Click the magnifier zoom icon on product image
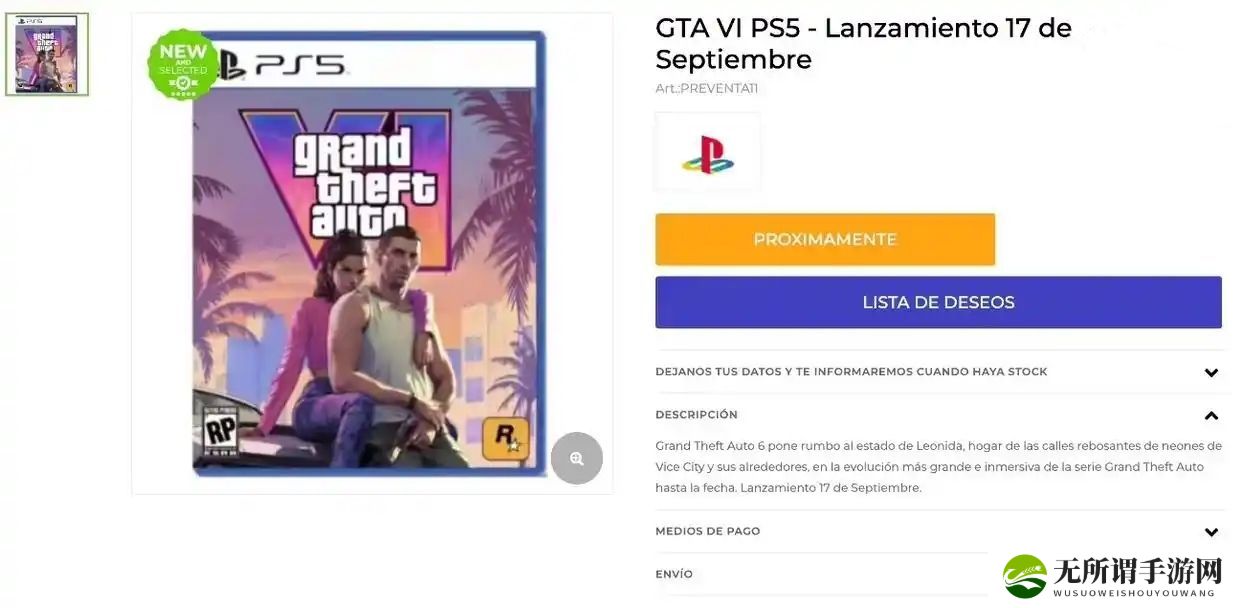Image resolution: width=1242 pixels, height=608 pixels. coord(577,458)
